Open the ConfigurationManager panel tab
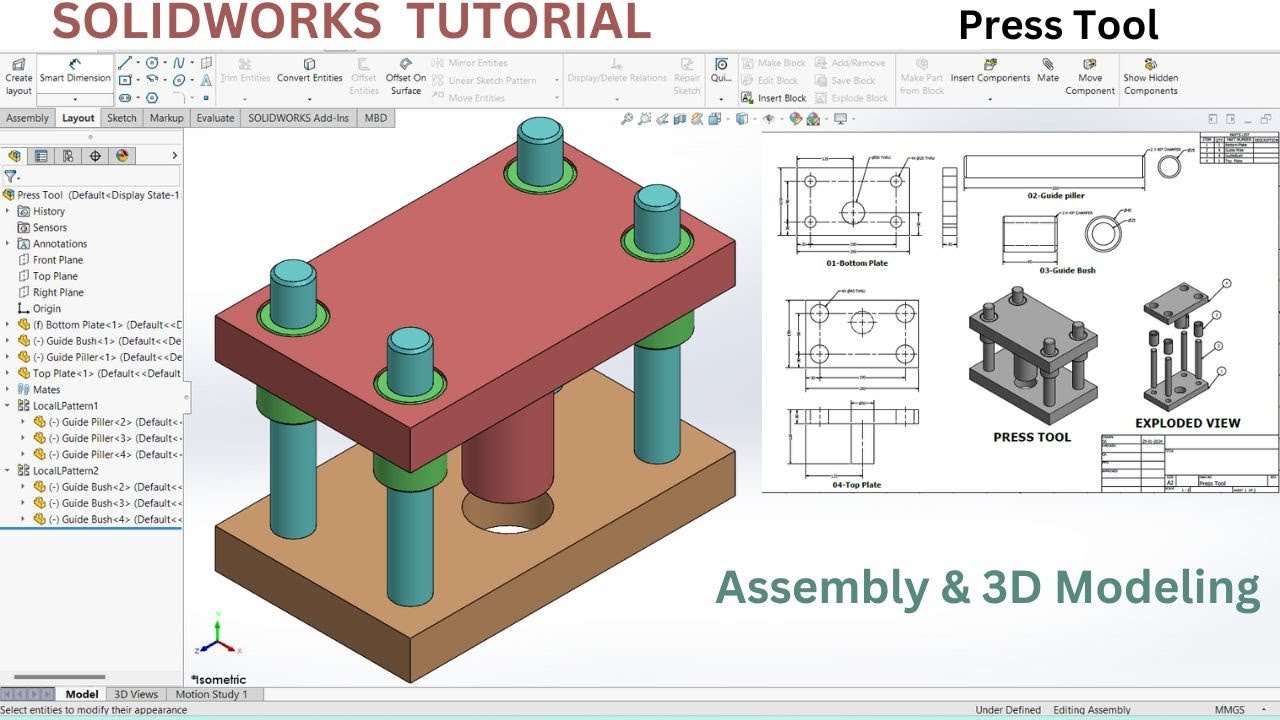The image size is (1280, 720). coord(68,155)
